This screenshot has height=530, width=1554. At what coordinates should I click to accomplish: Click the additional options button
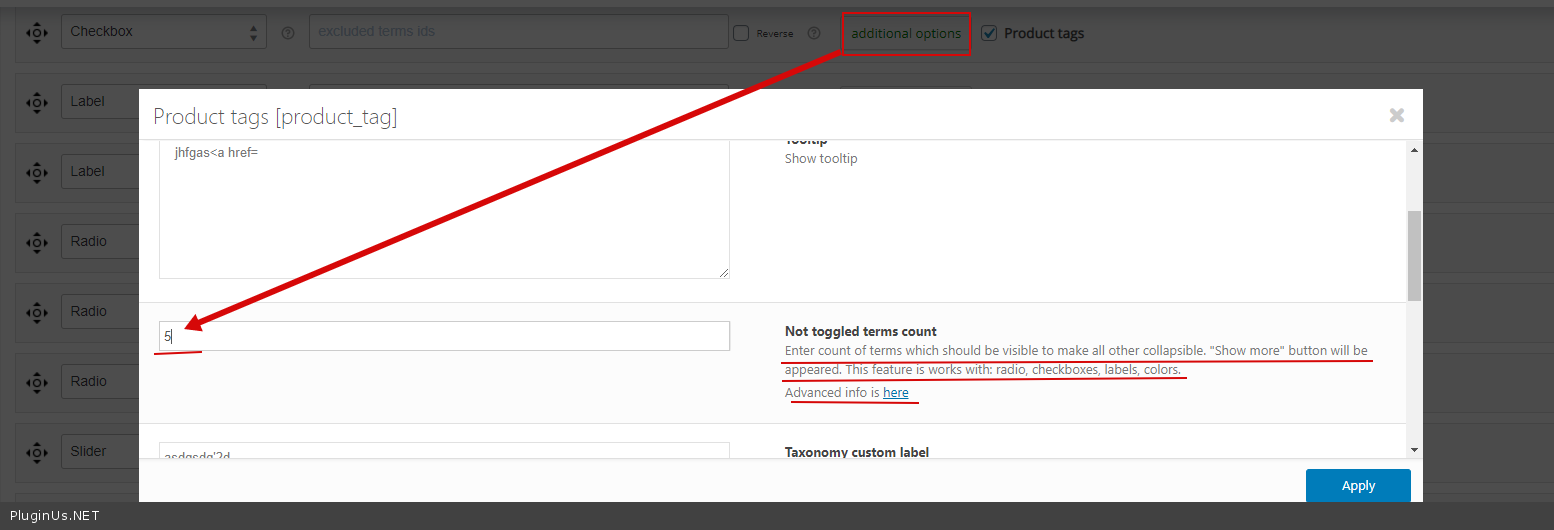pos(906,33)
